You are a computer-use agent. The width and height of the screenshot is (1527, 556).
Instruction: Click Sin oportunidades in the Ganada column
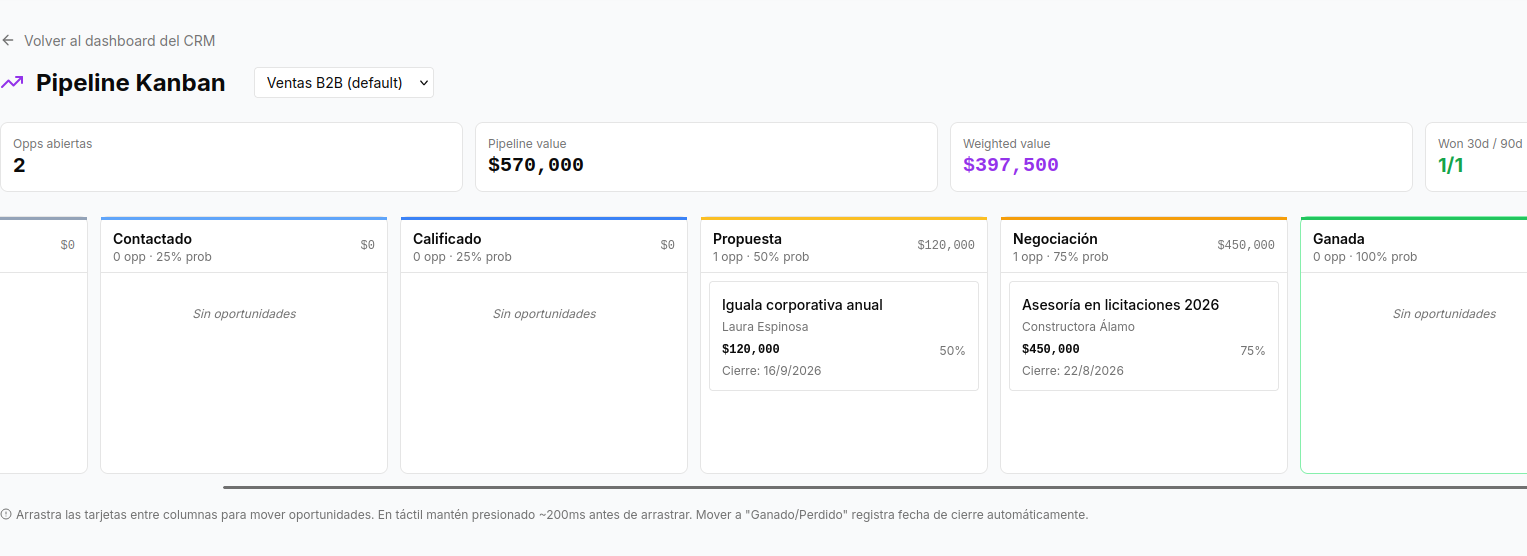[1444, 314]
